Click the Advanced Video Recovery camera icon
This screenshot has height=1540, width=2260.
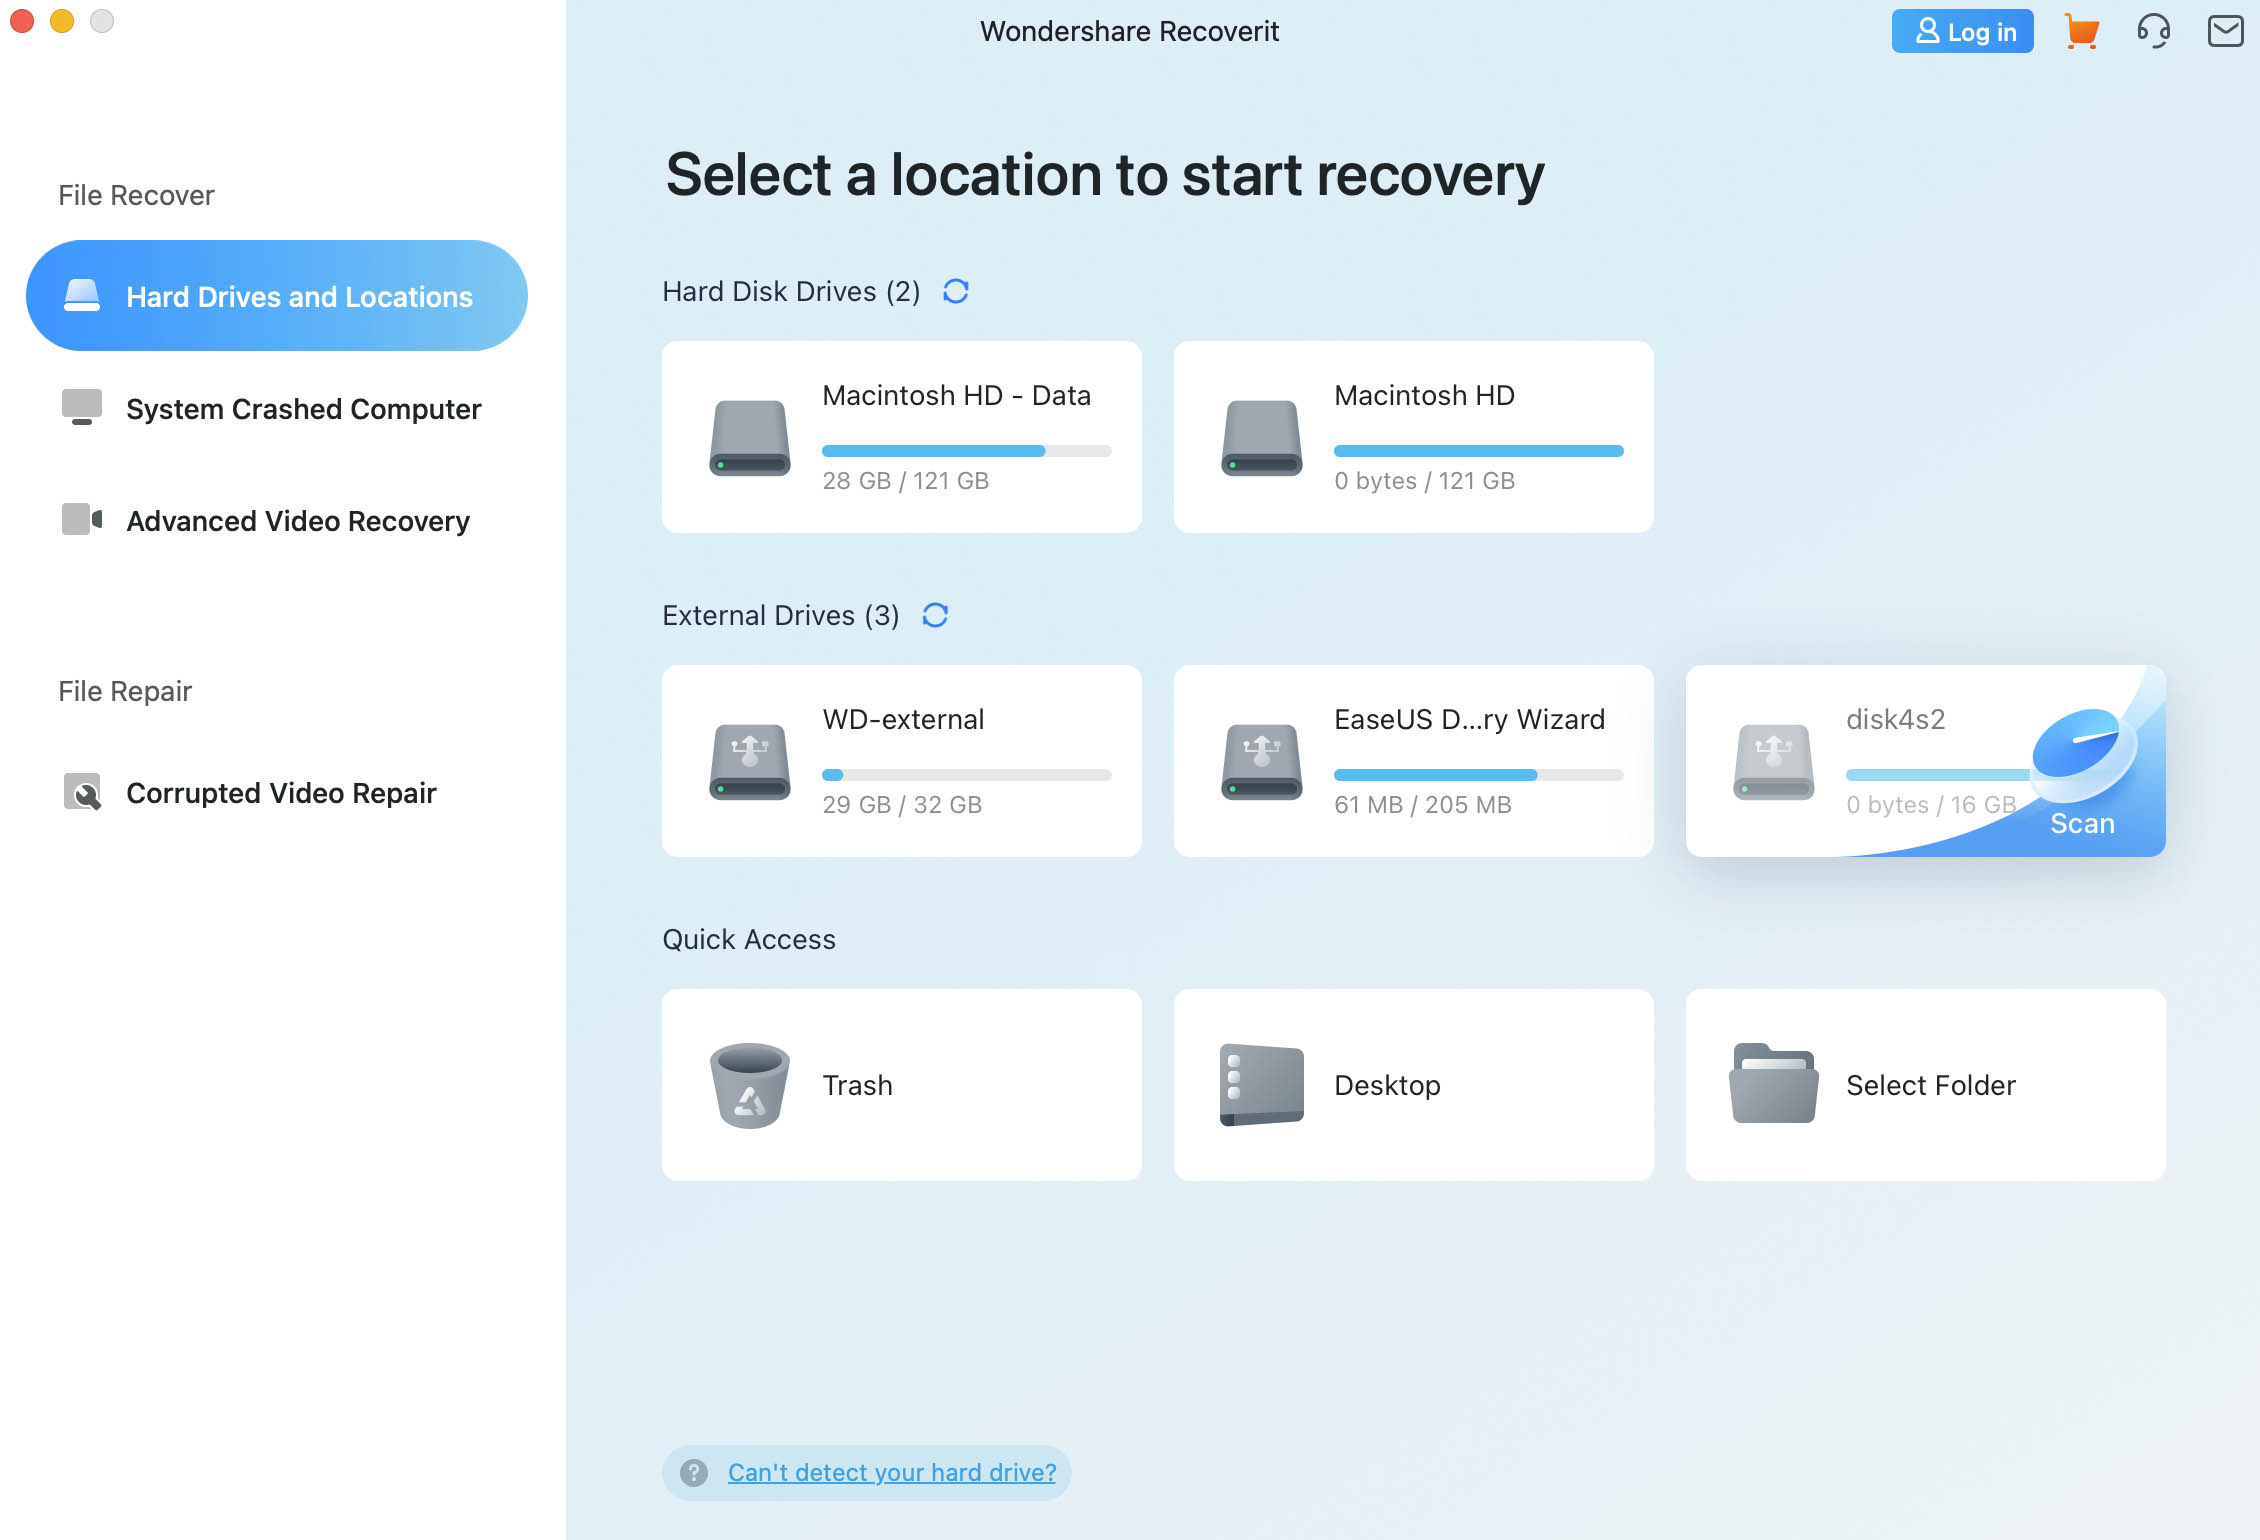82,519
